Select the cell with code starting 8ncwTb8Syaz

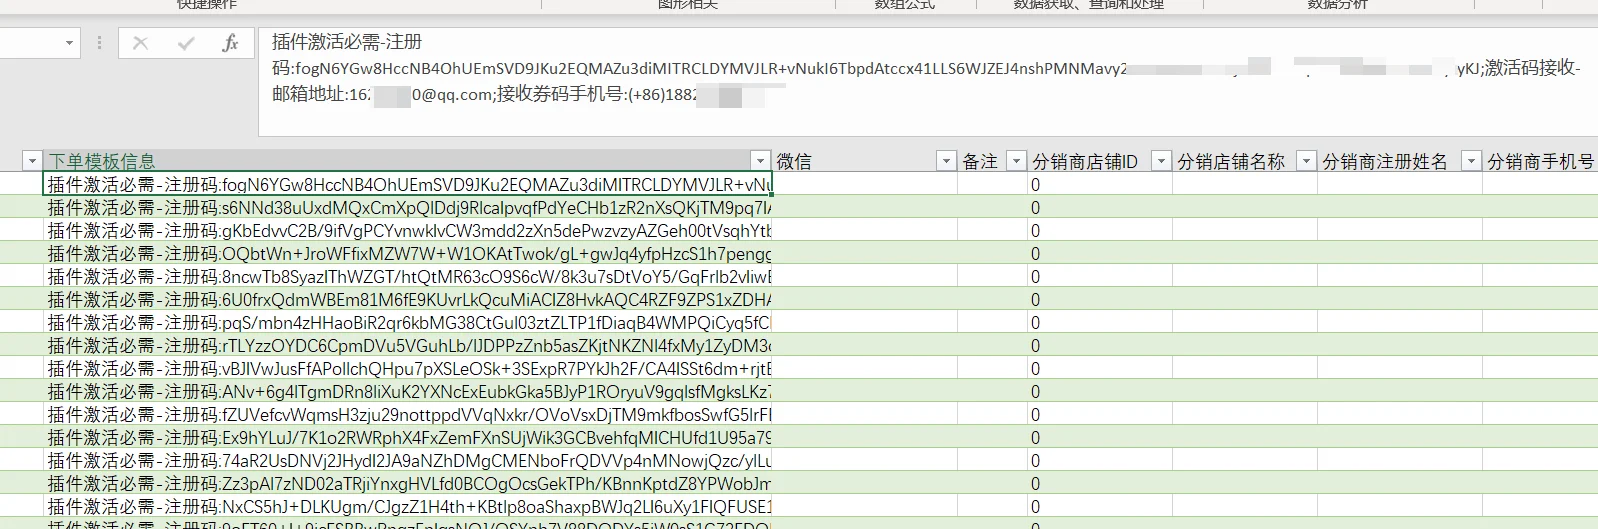408,276
